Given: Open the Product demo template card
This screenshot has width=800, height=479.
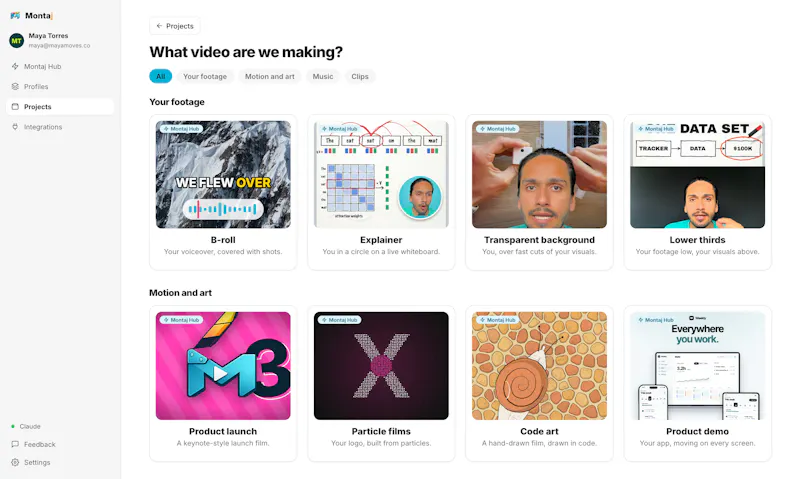Looking at the screenshot, I should coord(697,384).
